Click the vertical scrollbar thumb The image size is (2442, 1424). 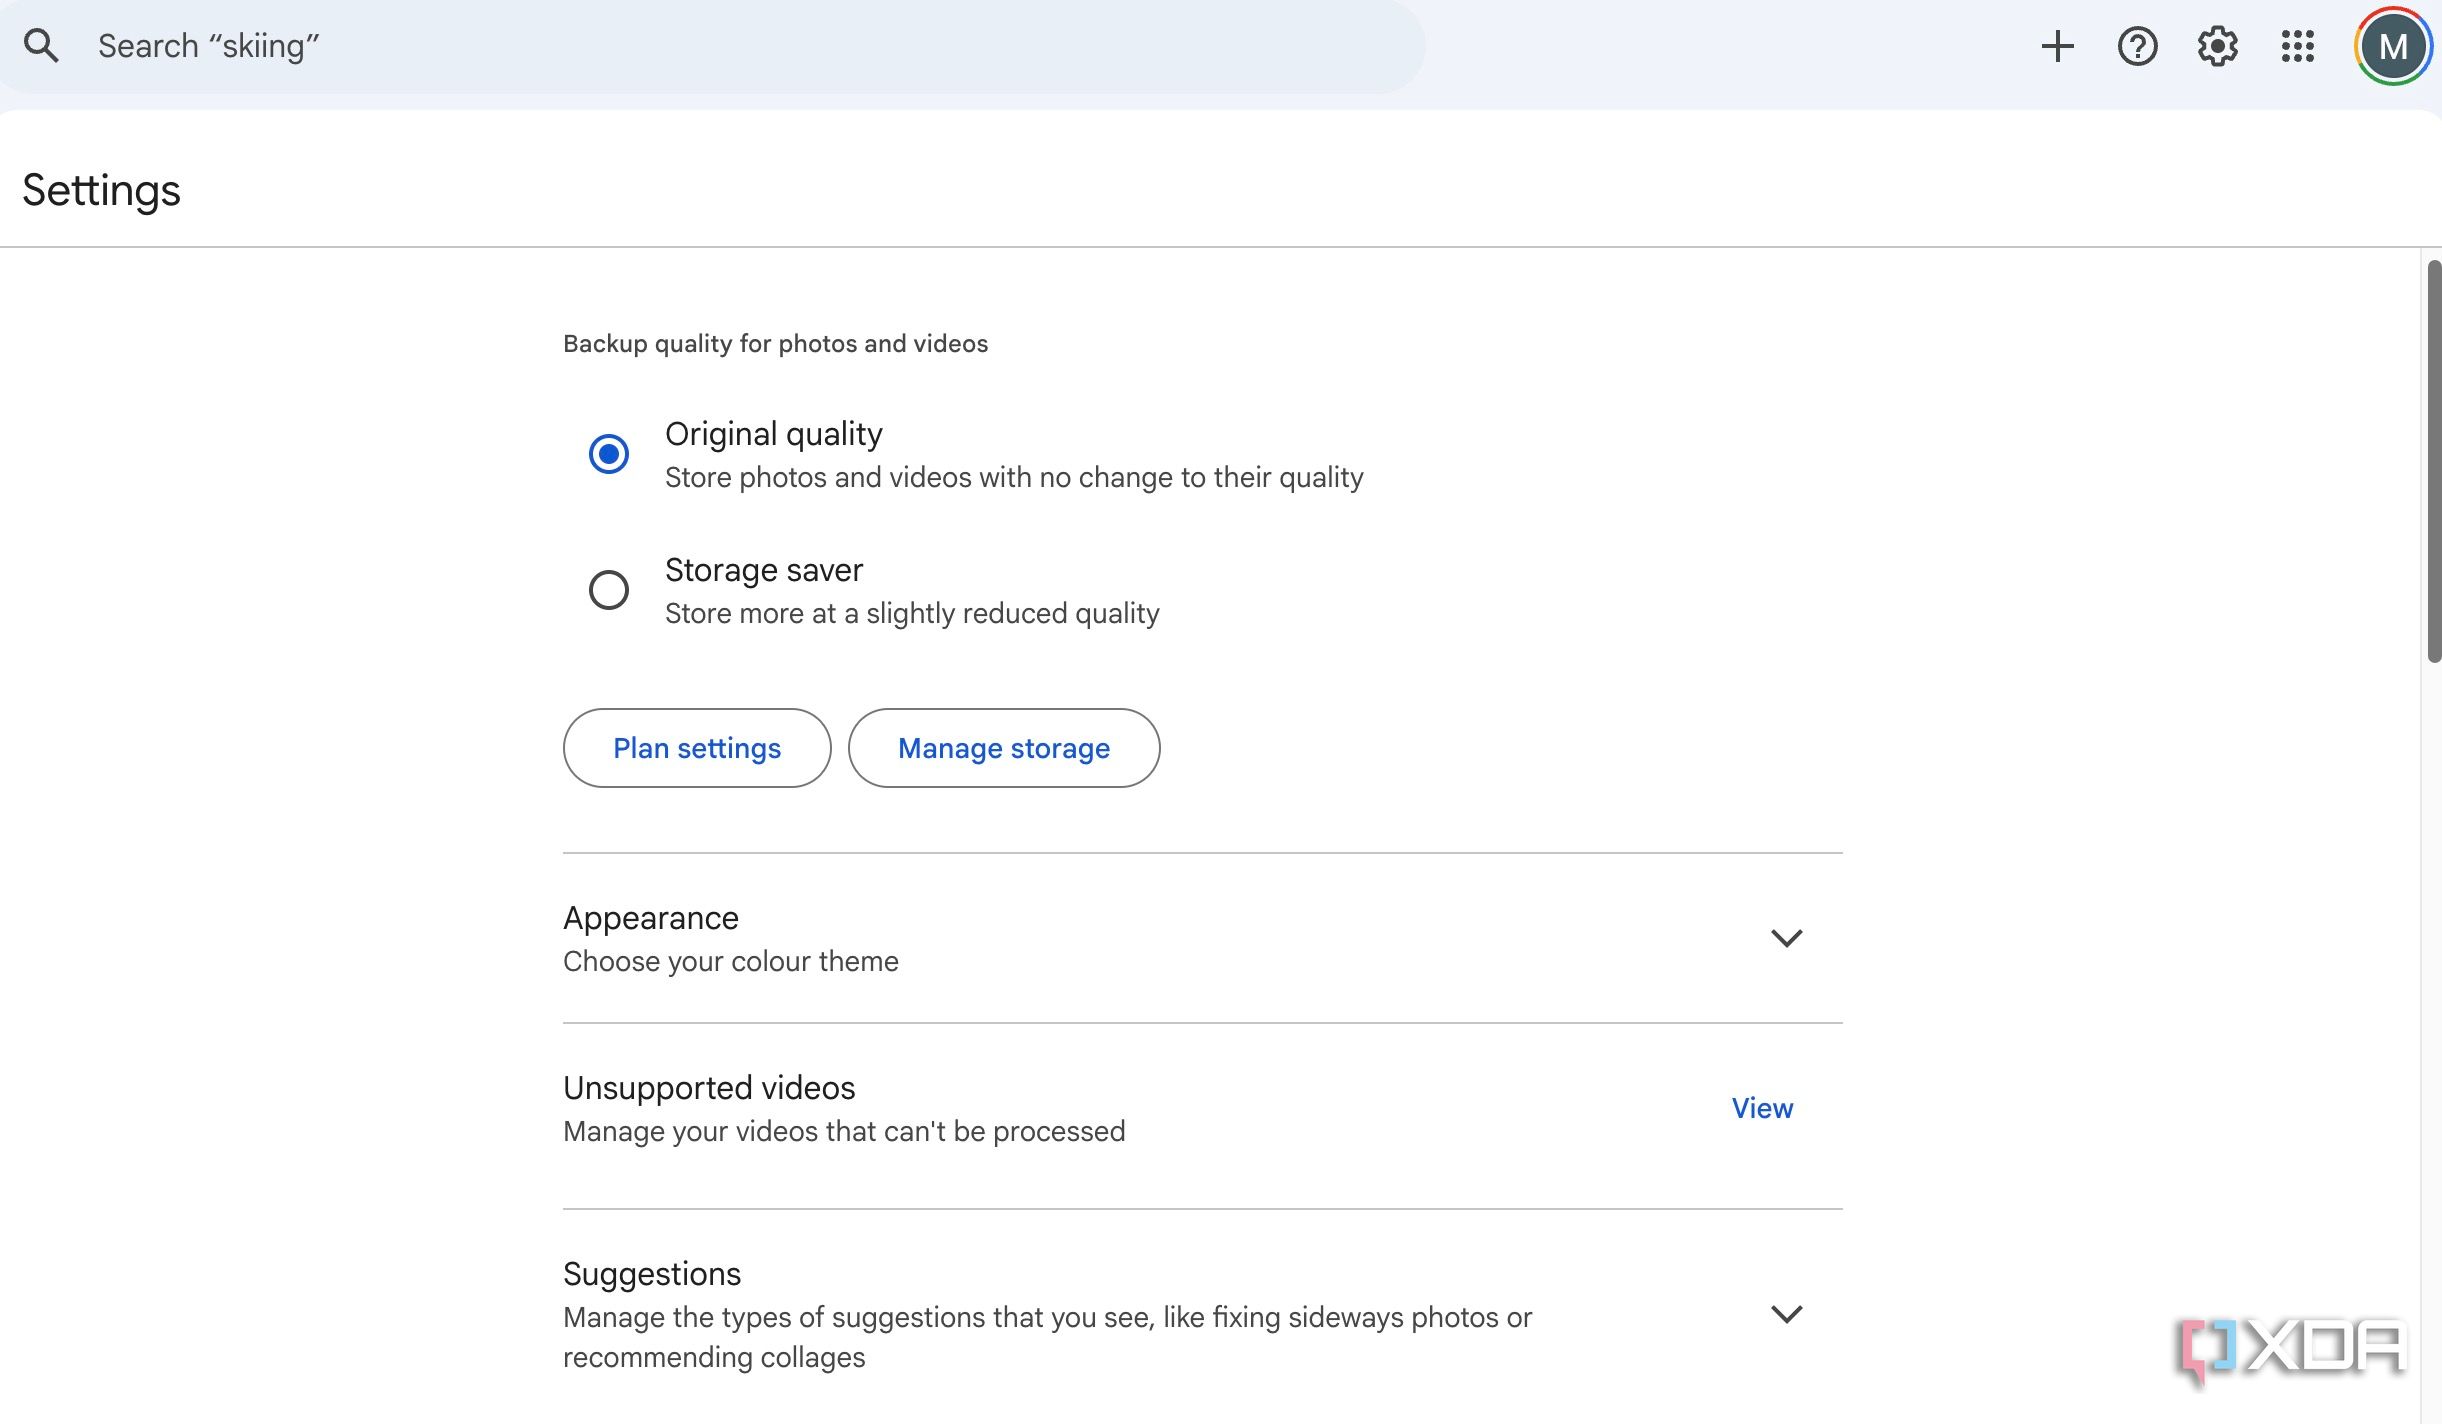click(x=2434, y=460)
